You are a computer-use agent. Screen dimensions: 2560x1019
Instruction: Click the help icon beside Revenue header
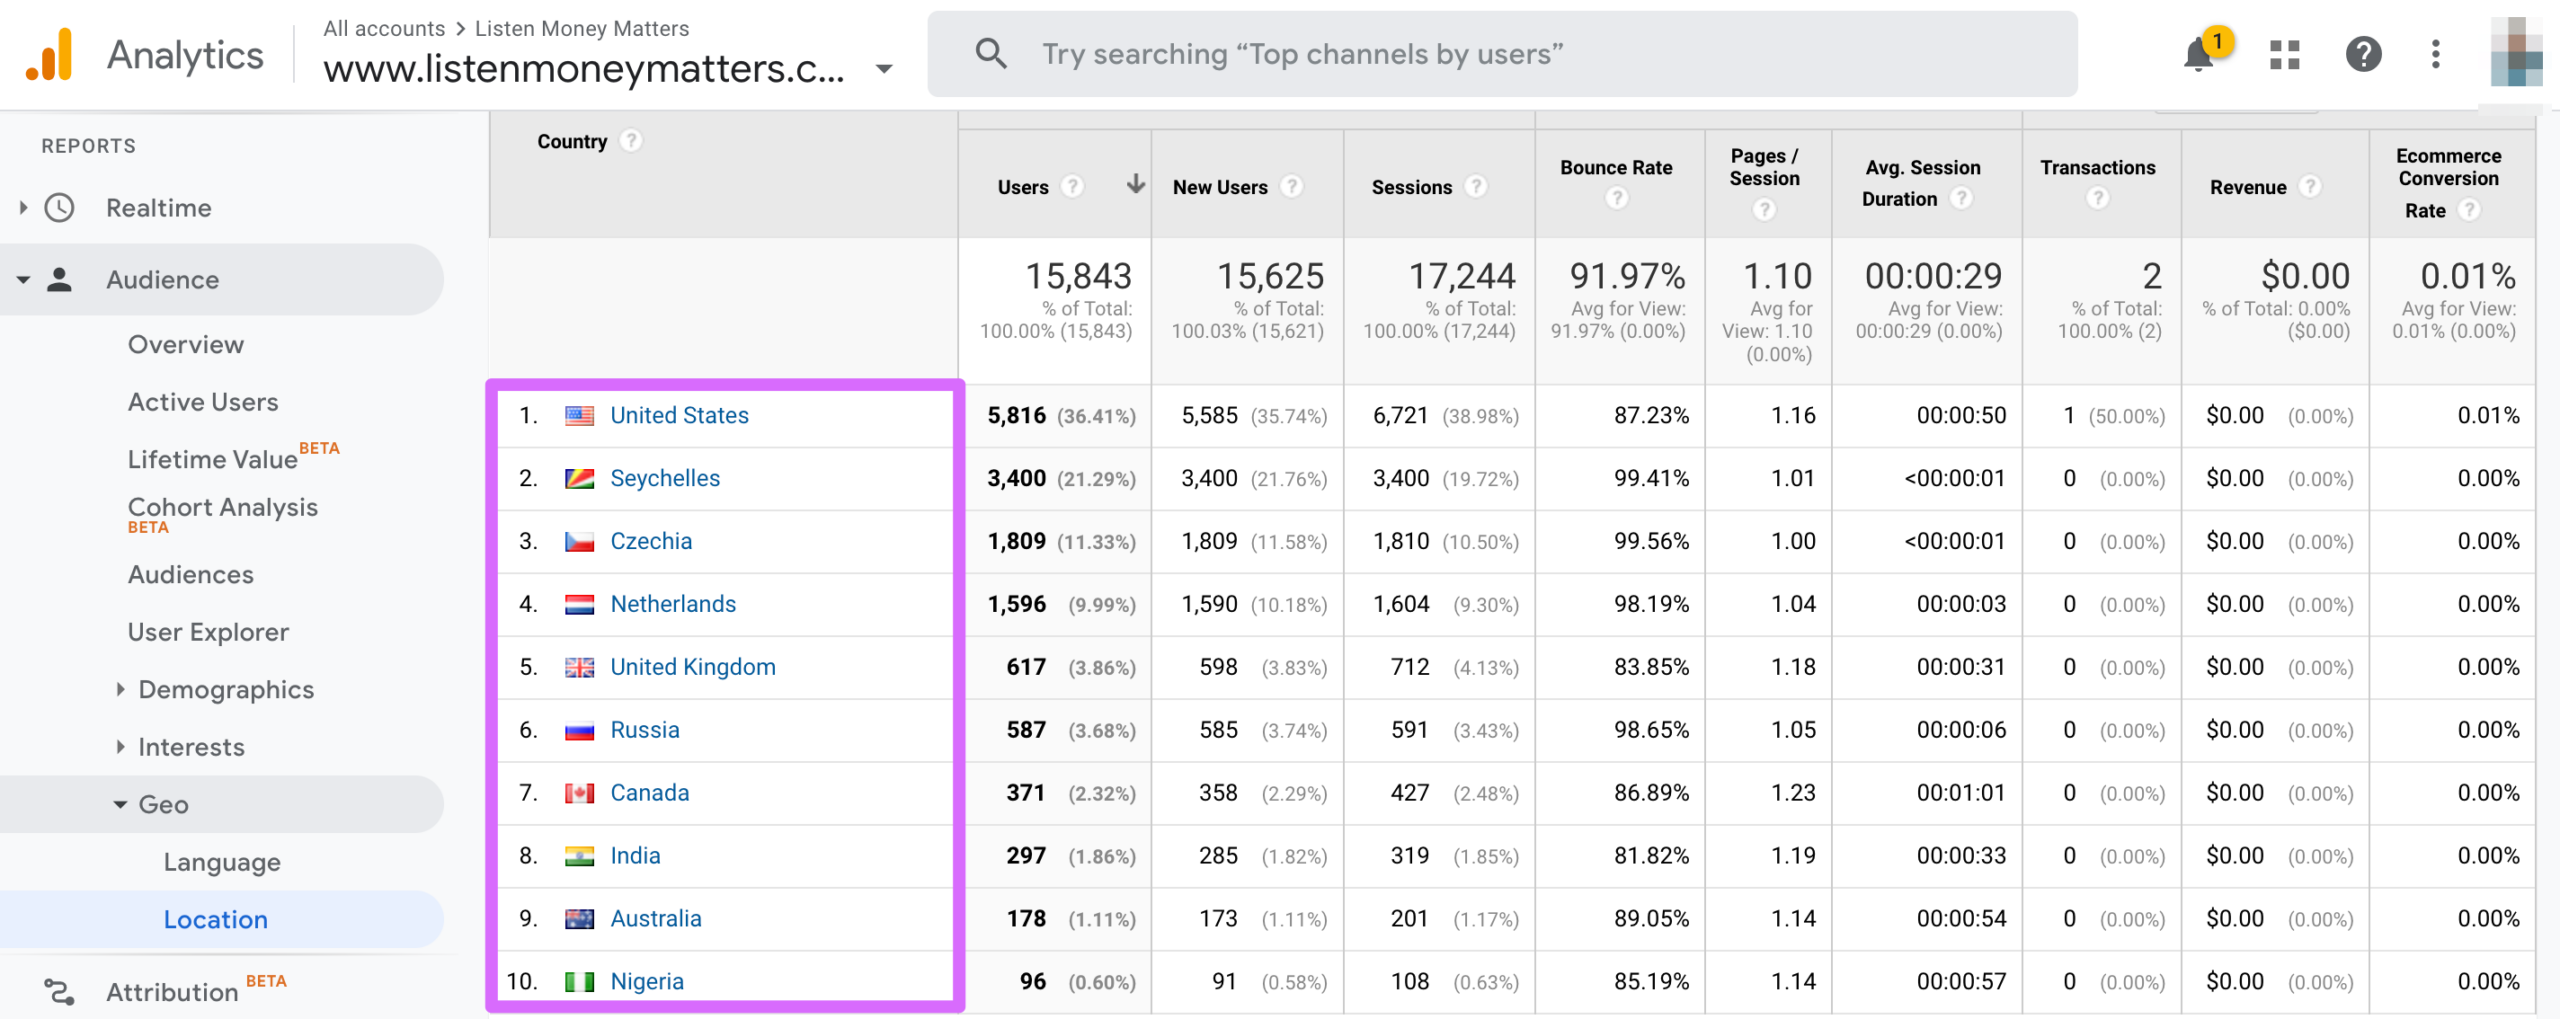tap(2310, 187)
